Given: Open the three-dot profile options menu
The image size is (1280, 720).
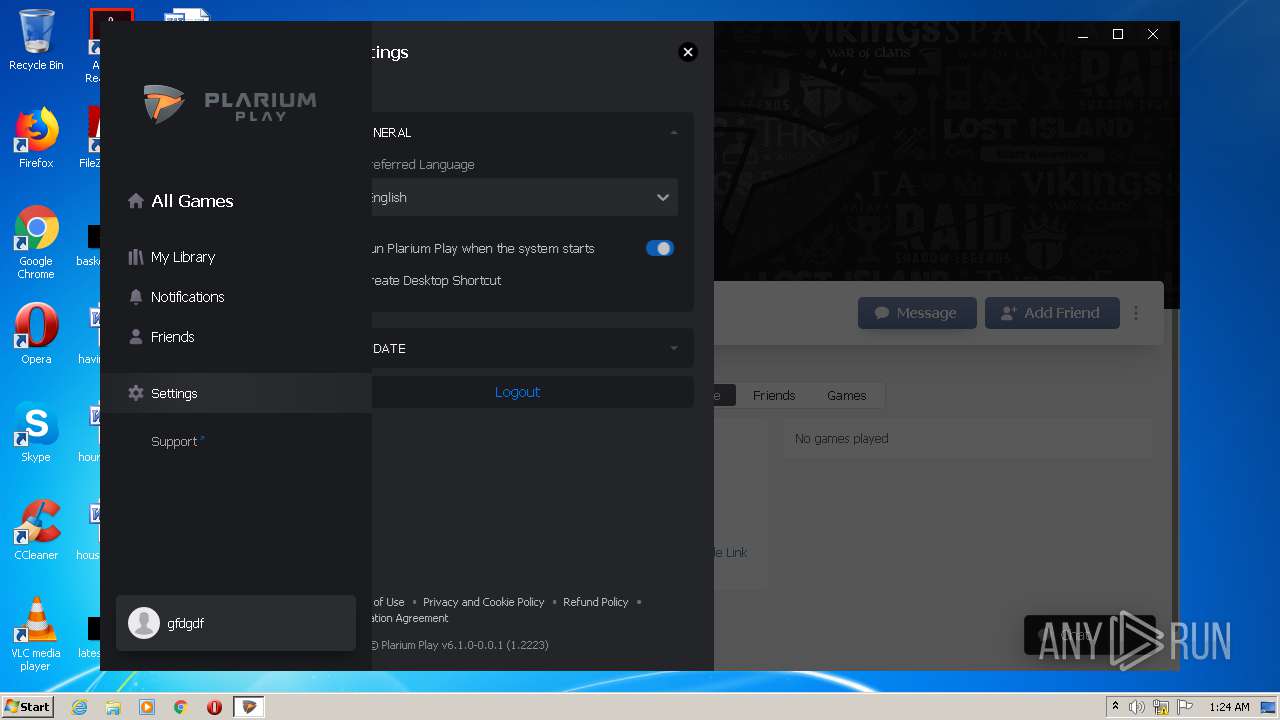Looking at the screenshot, I should pyautogui.click(x=1136, y=313).
